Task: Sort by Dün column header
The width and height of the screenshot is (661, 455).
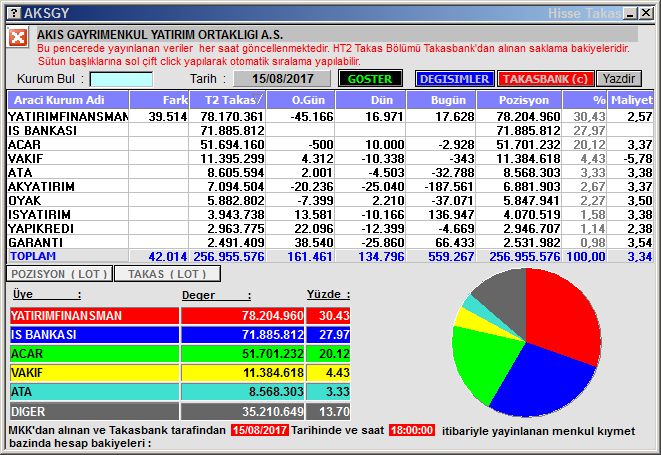Action: tap(371, 100)
